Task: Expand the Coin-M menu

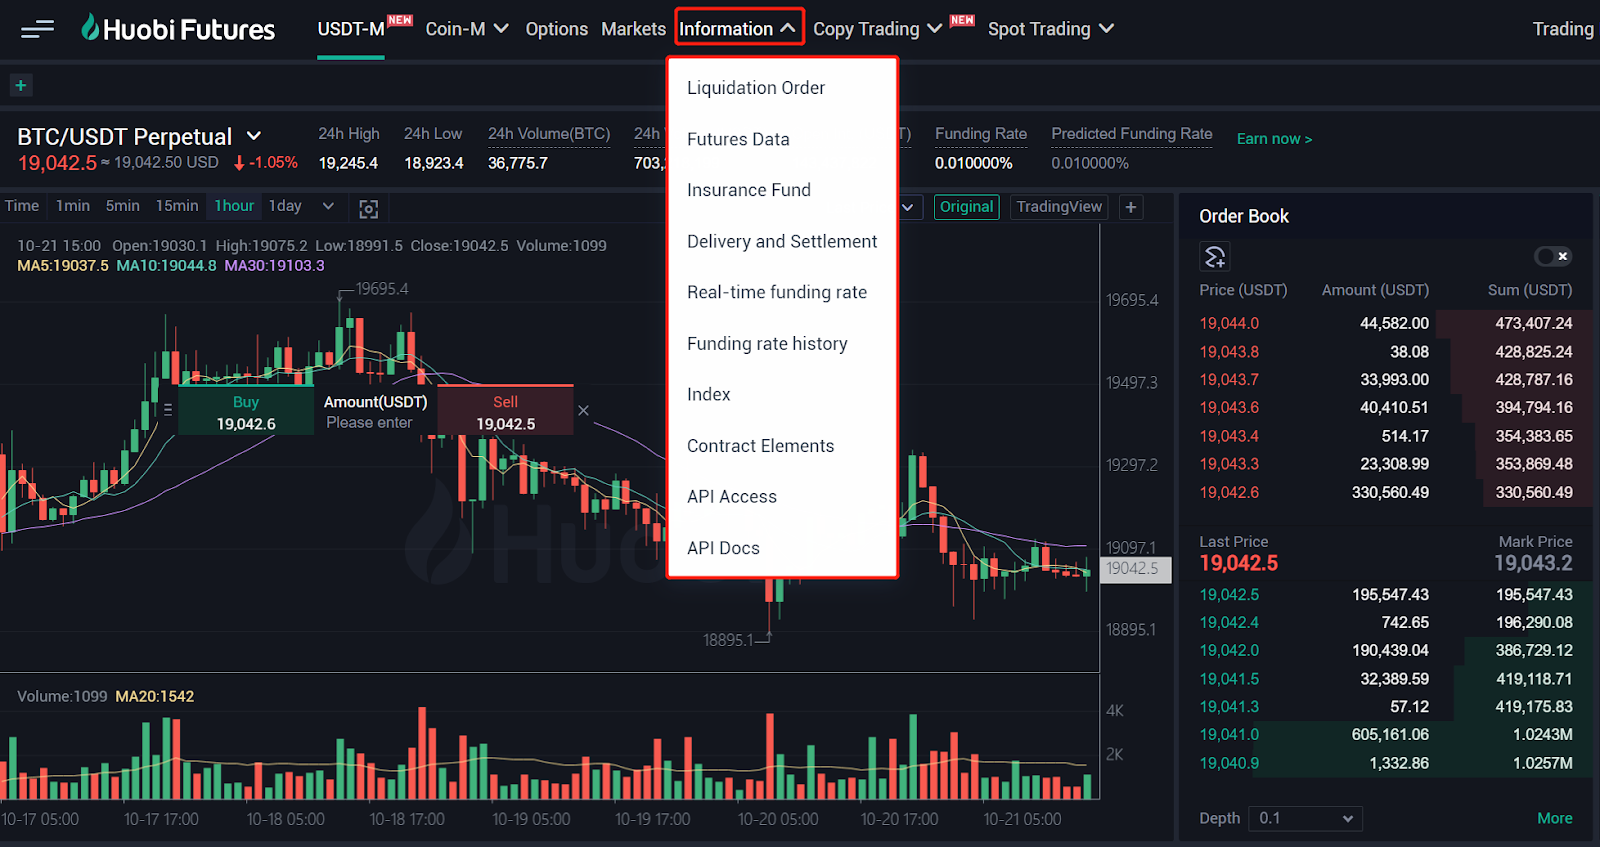Action: coord(467,29)
